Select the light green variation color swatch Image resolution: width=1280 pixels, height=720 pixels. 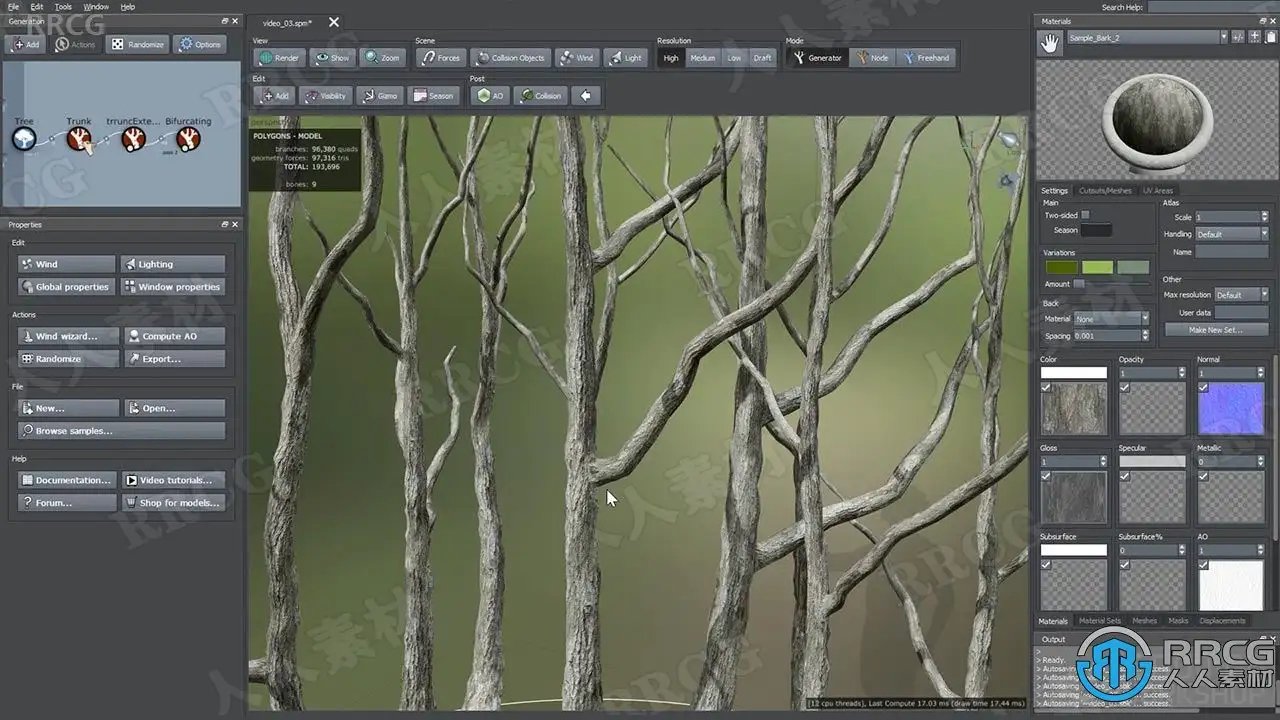click(1097, 268)
